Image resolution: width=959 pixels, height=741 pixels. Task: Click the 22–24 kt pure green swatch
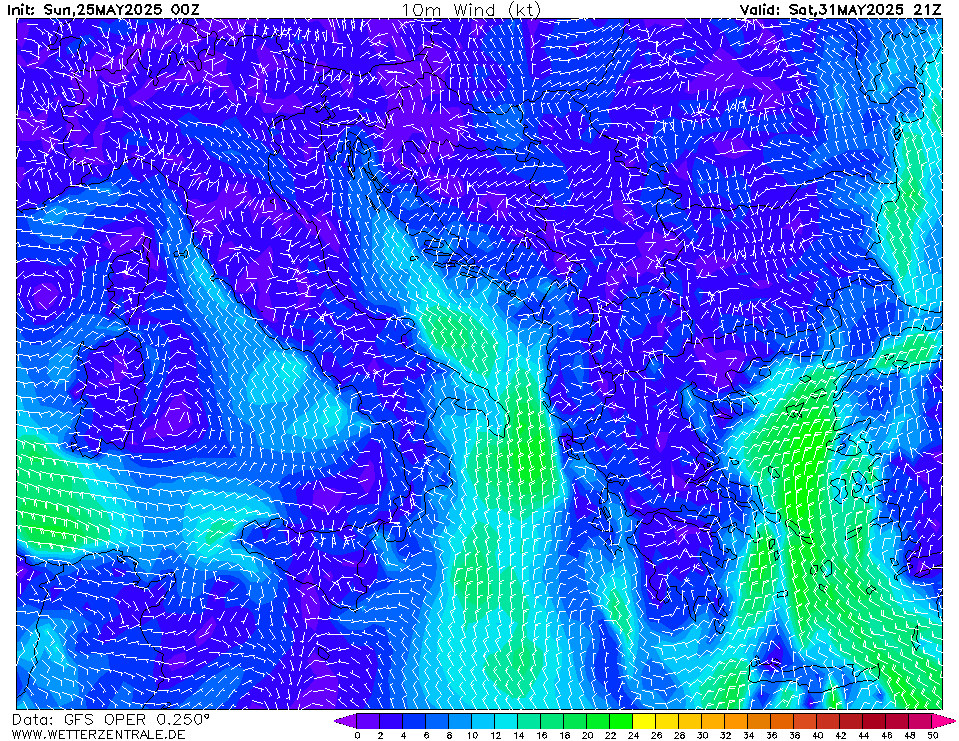[x=622, y=721]
